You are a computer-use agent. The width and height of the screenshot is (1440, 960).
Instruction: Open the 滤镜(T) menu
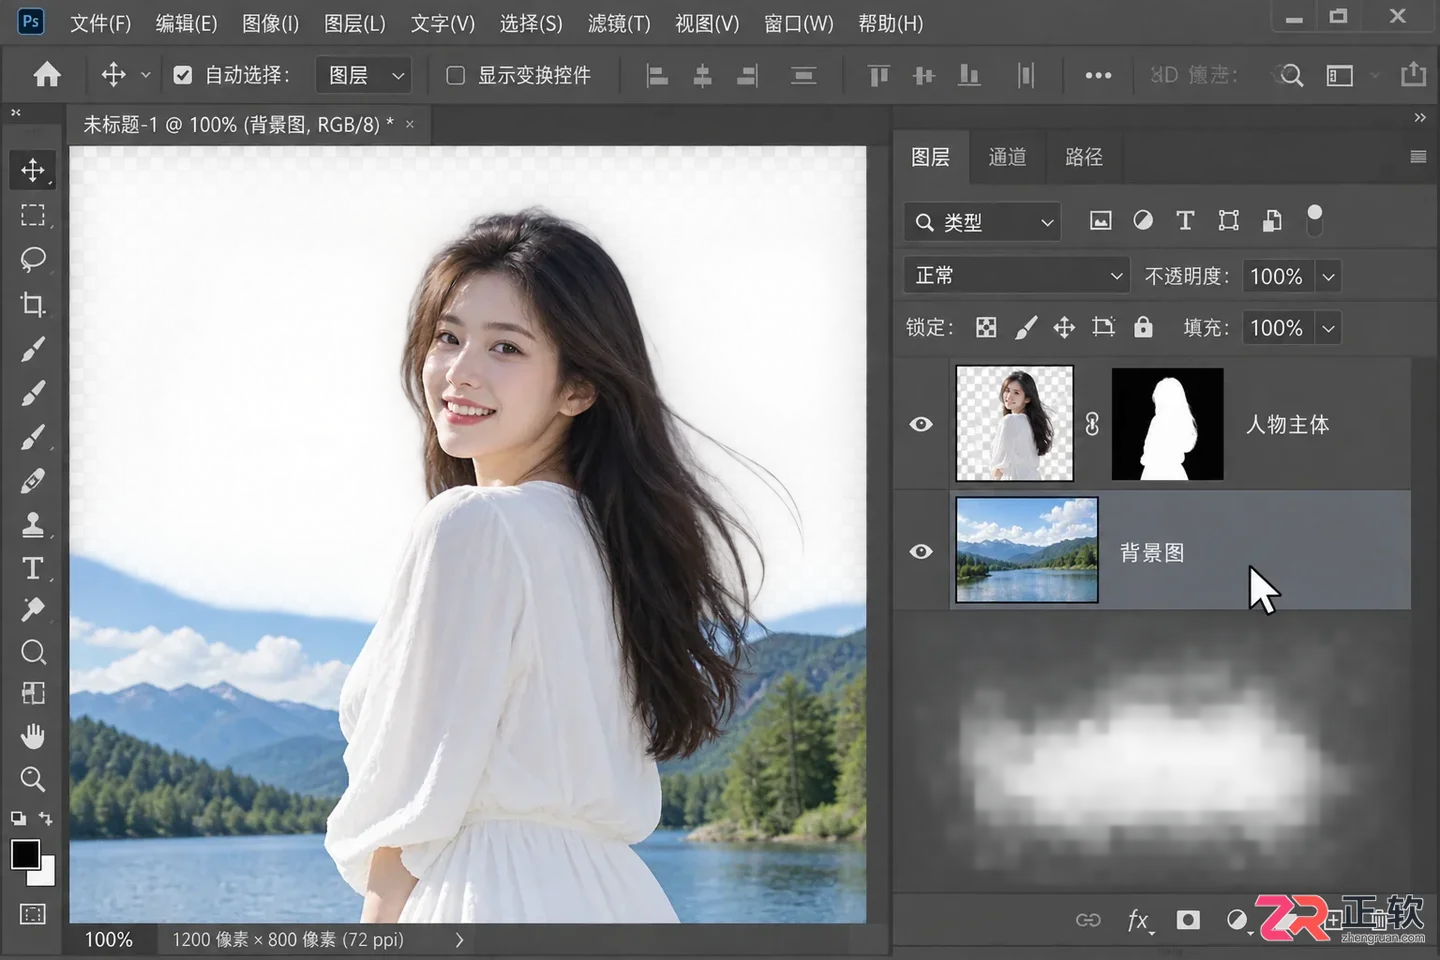click(619, 23)
